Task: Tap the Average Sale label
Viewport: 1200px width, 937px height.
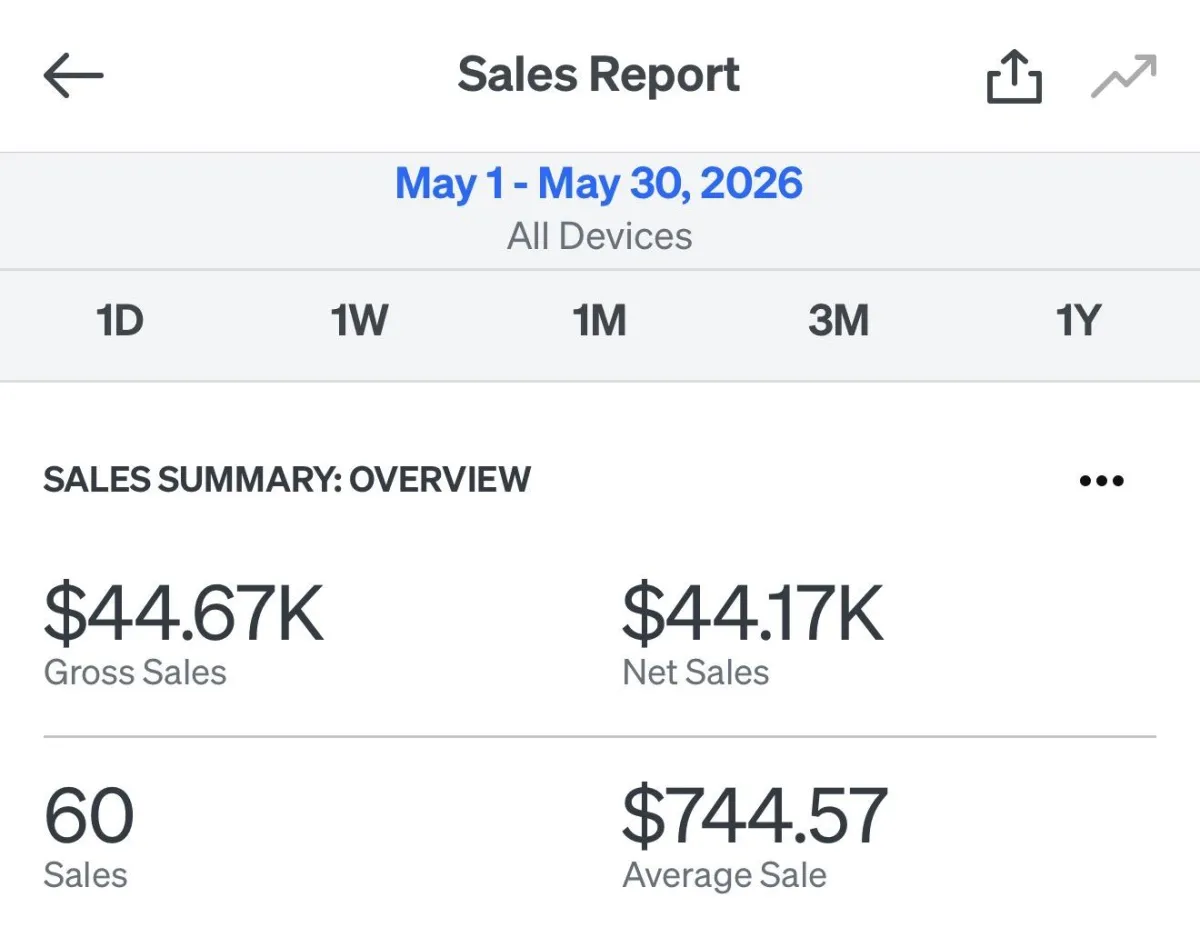Action: pos(725,875)
